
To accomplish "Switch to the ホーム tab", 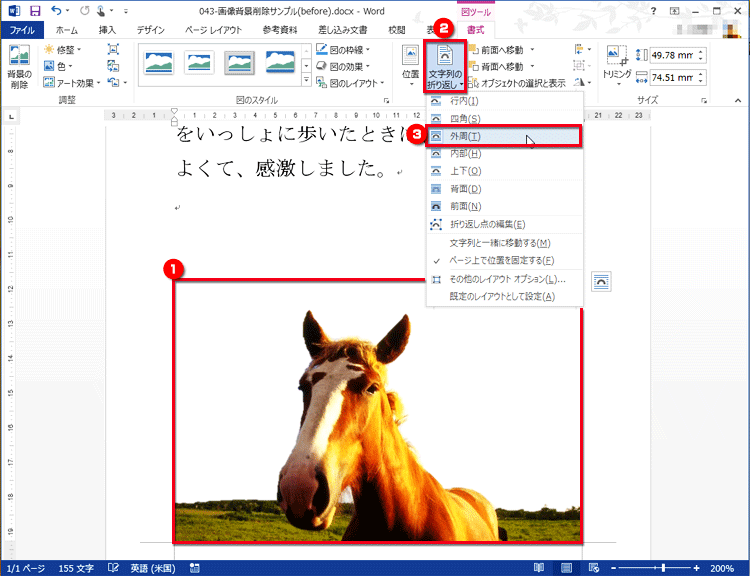I will [x=66, y=30].
